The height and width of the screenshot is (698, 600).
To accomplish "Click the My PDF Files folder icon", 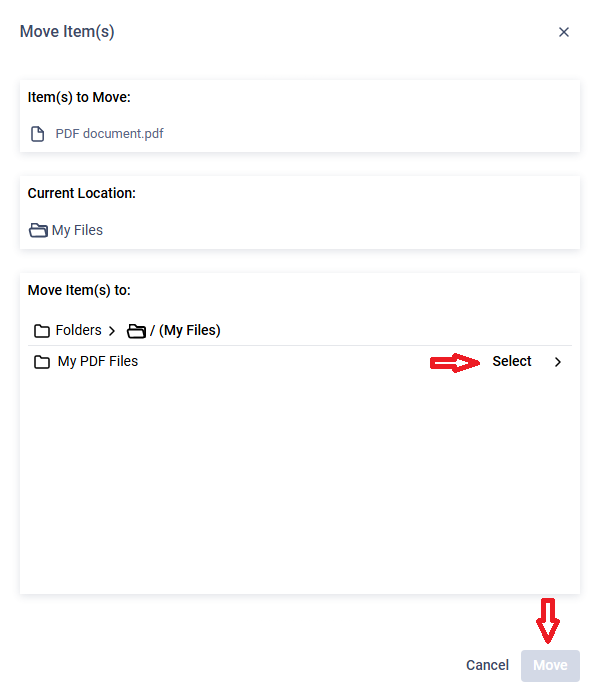I will [x=42, y=362].
